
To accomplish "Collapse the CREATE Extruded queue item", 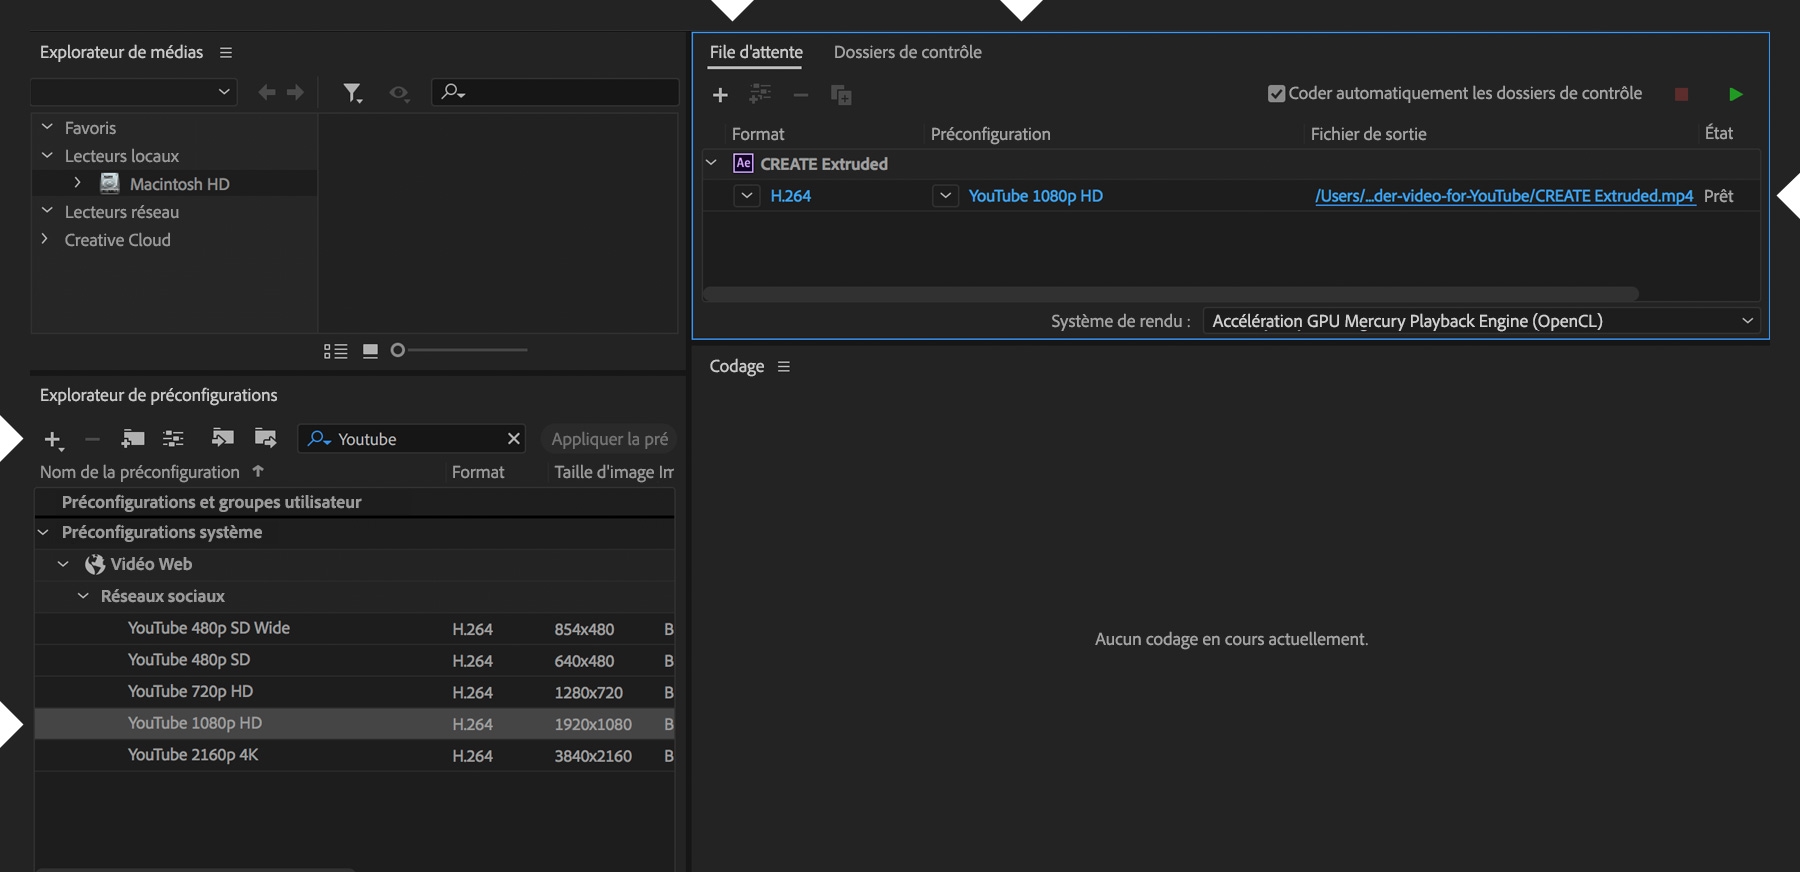I will click(x=712, y=162).
